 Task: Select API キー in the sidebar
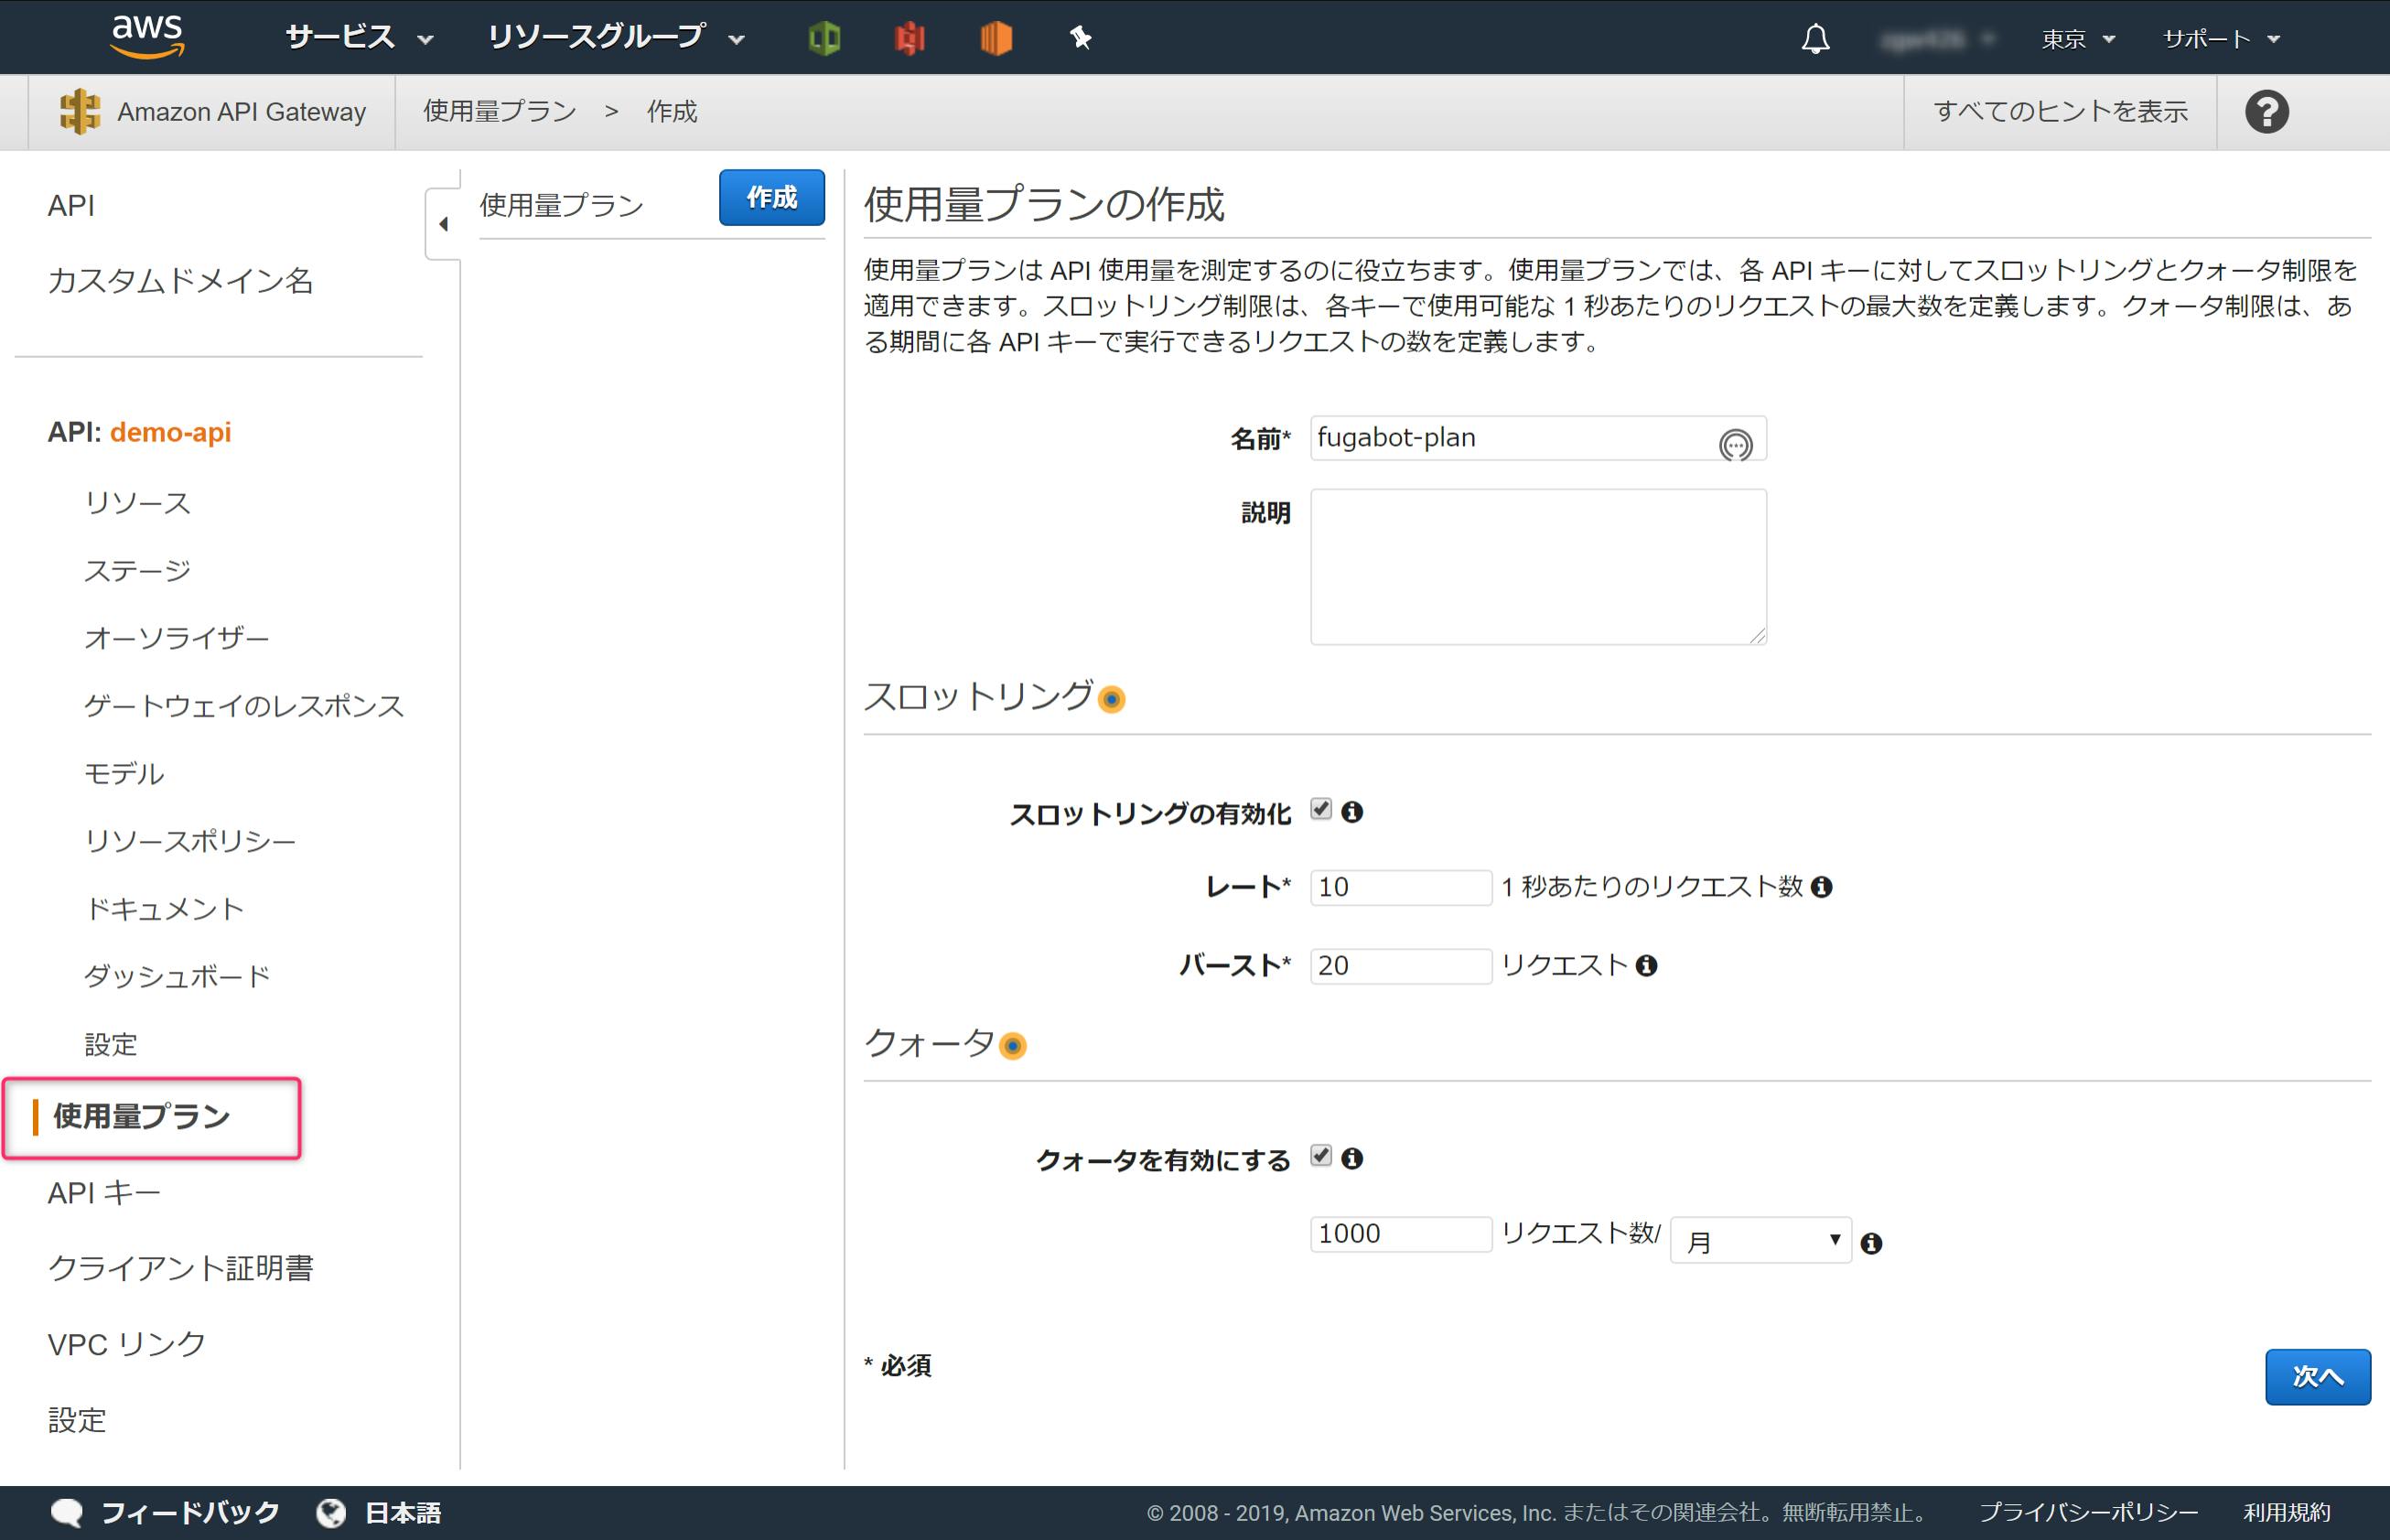104,1192
